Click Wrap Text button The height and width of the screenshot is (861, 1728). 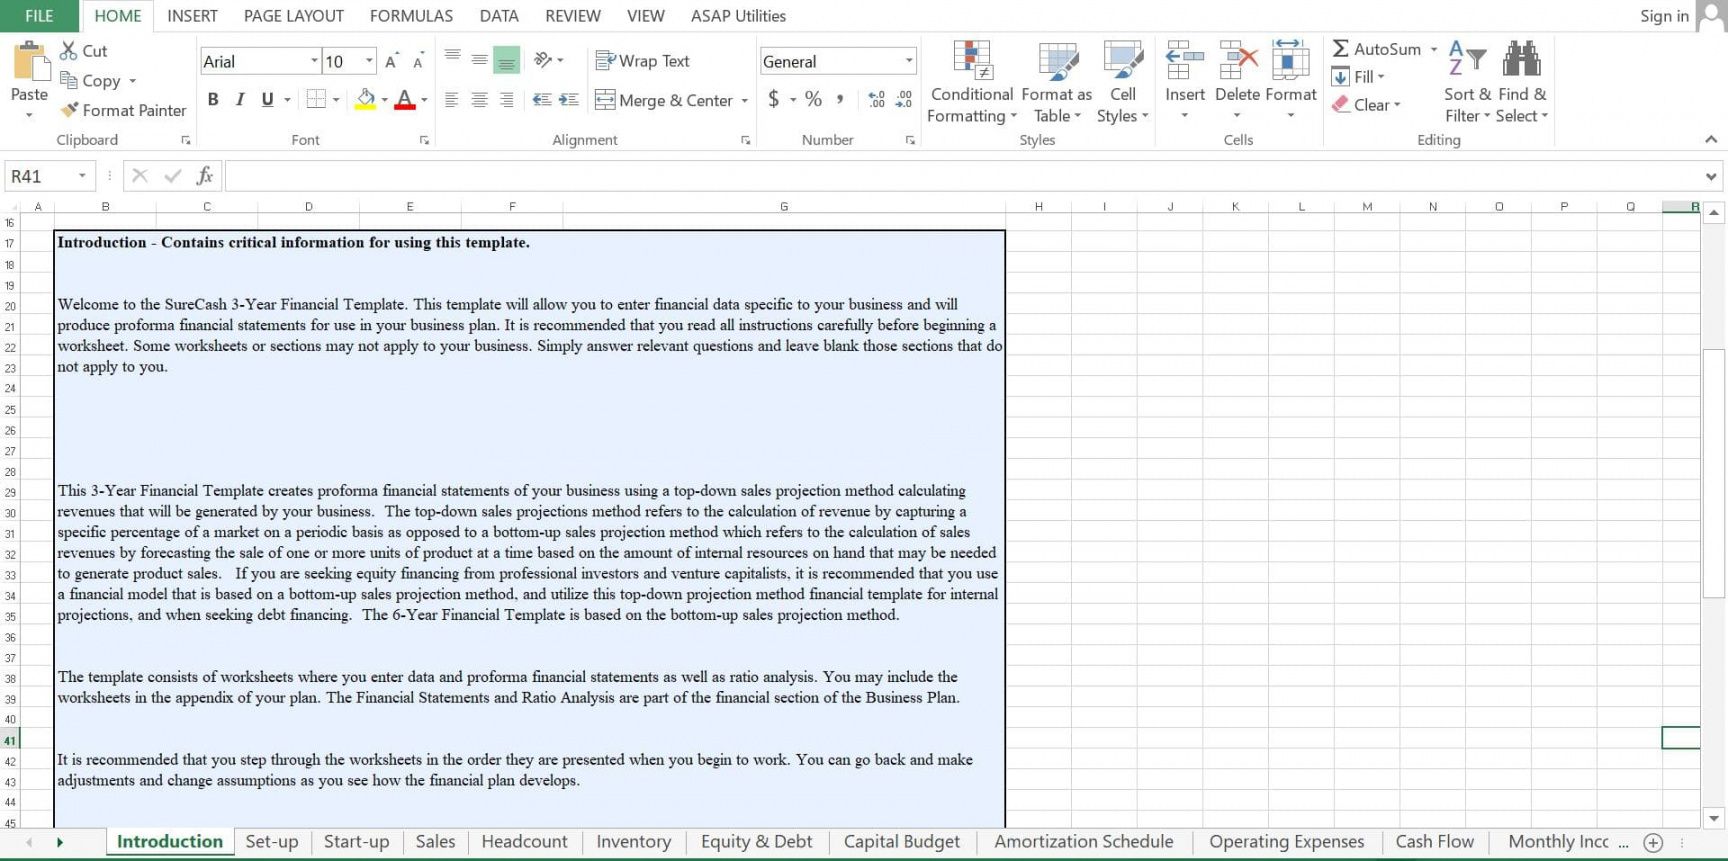tap(642, 61)
